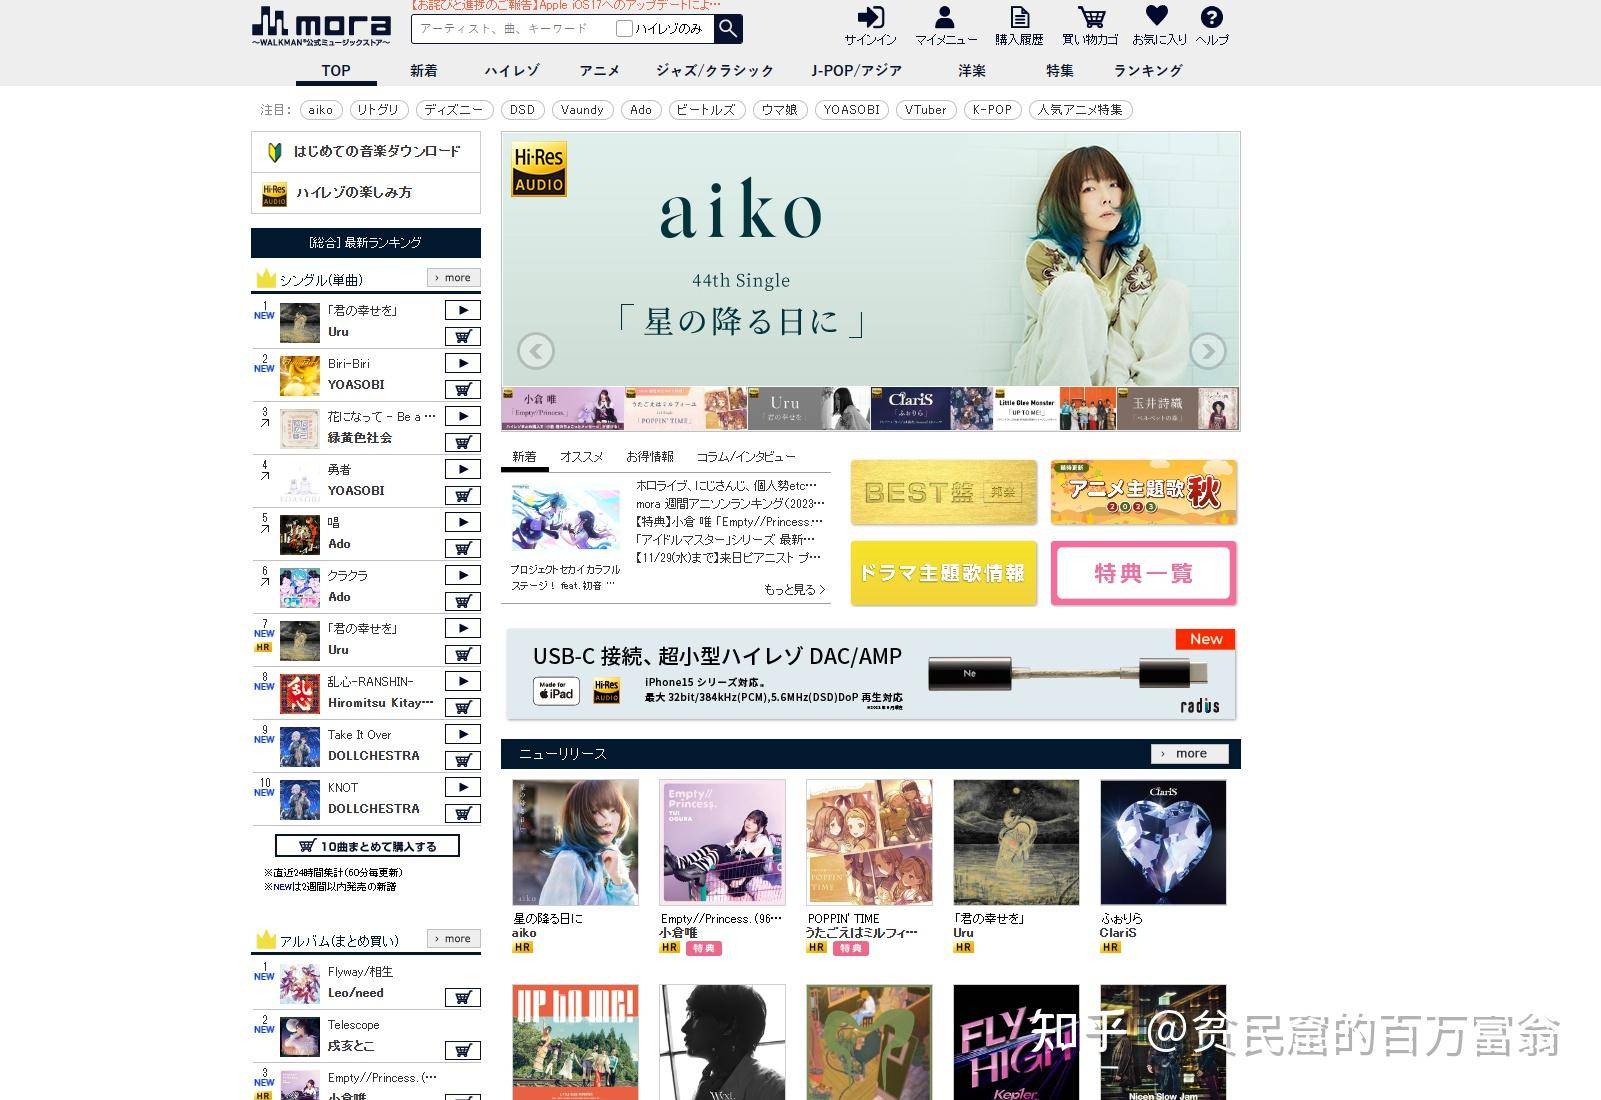
Task: Open Empty//Princess album cover
Action: pos(722,842)
